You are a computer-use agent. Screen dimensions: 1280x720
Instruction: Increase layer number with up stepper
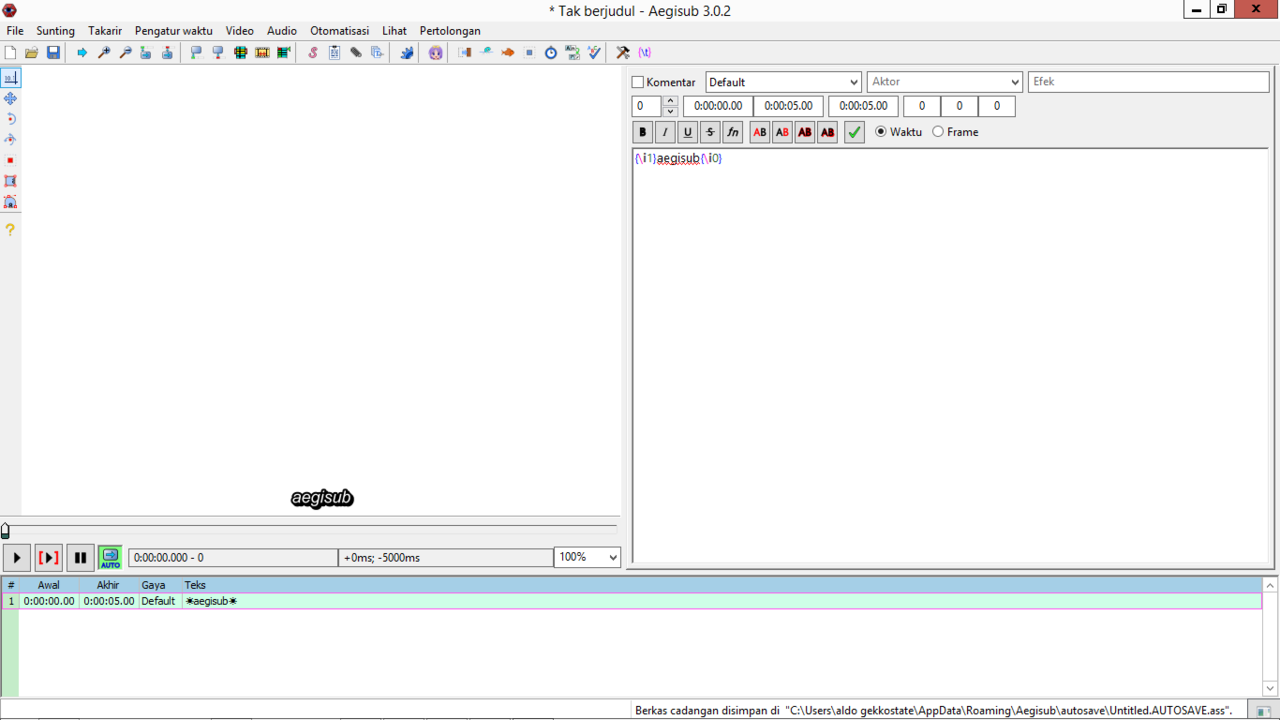click(670, 101)
